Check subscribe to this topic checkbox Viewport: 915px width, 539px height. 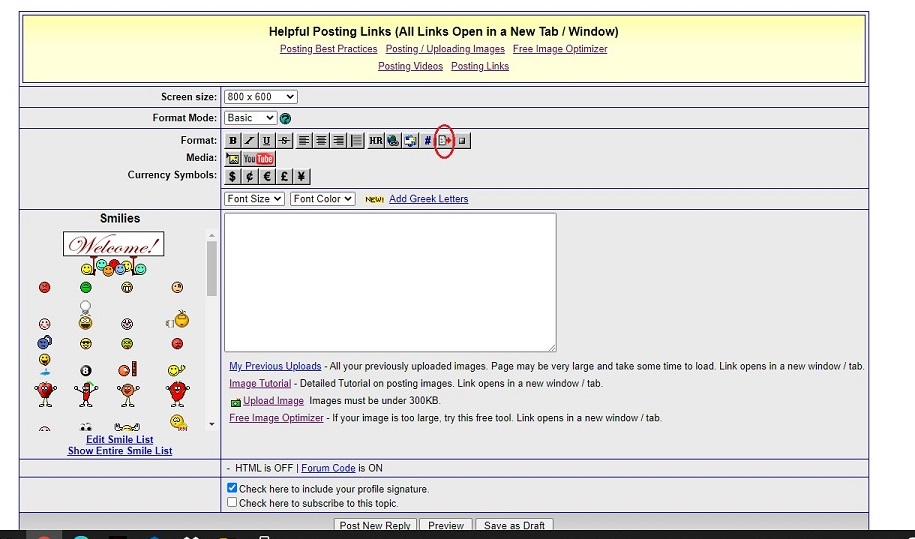point(232,502)
